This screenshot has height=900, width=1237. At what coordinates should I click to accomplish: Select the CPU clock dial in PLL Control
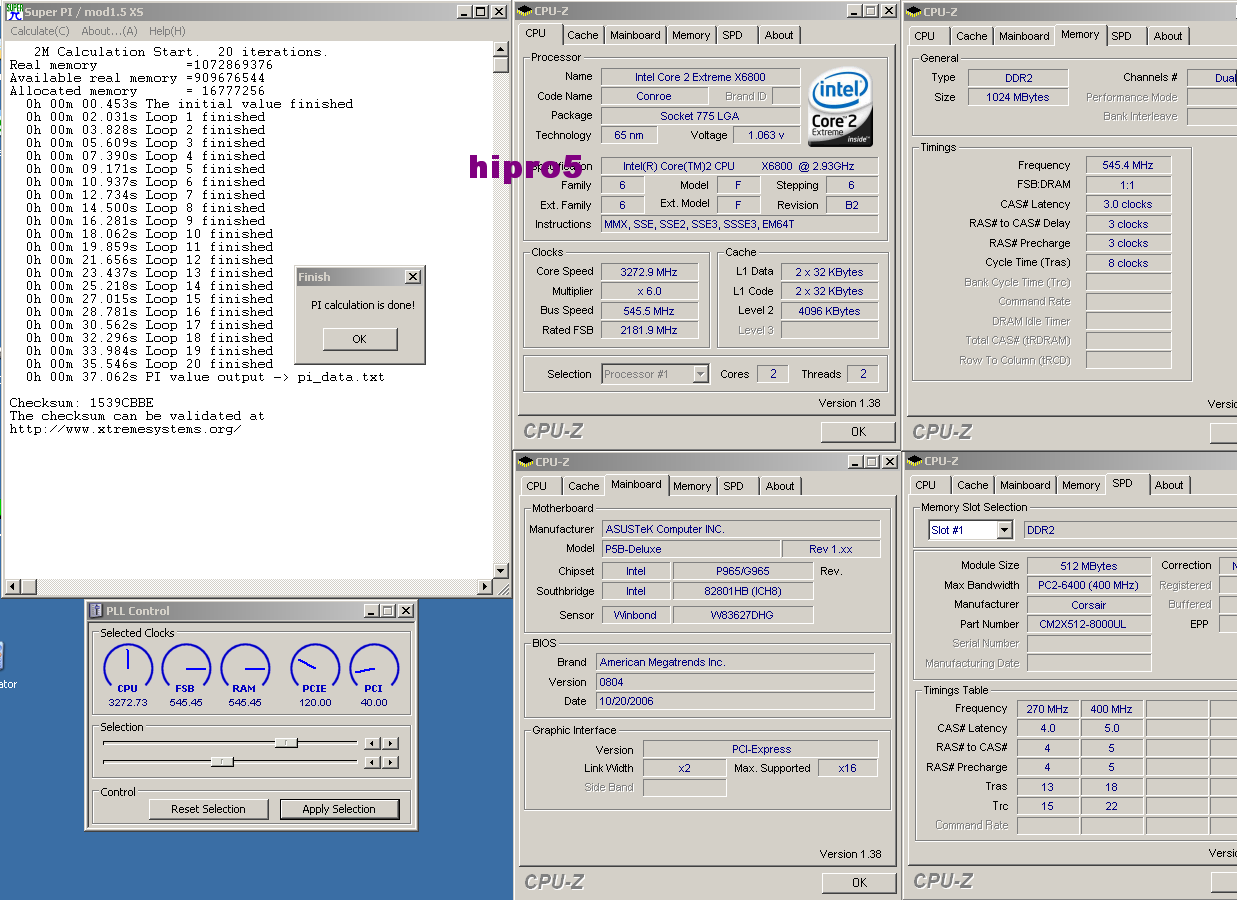[x=128, y=668]
